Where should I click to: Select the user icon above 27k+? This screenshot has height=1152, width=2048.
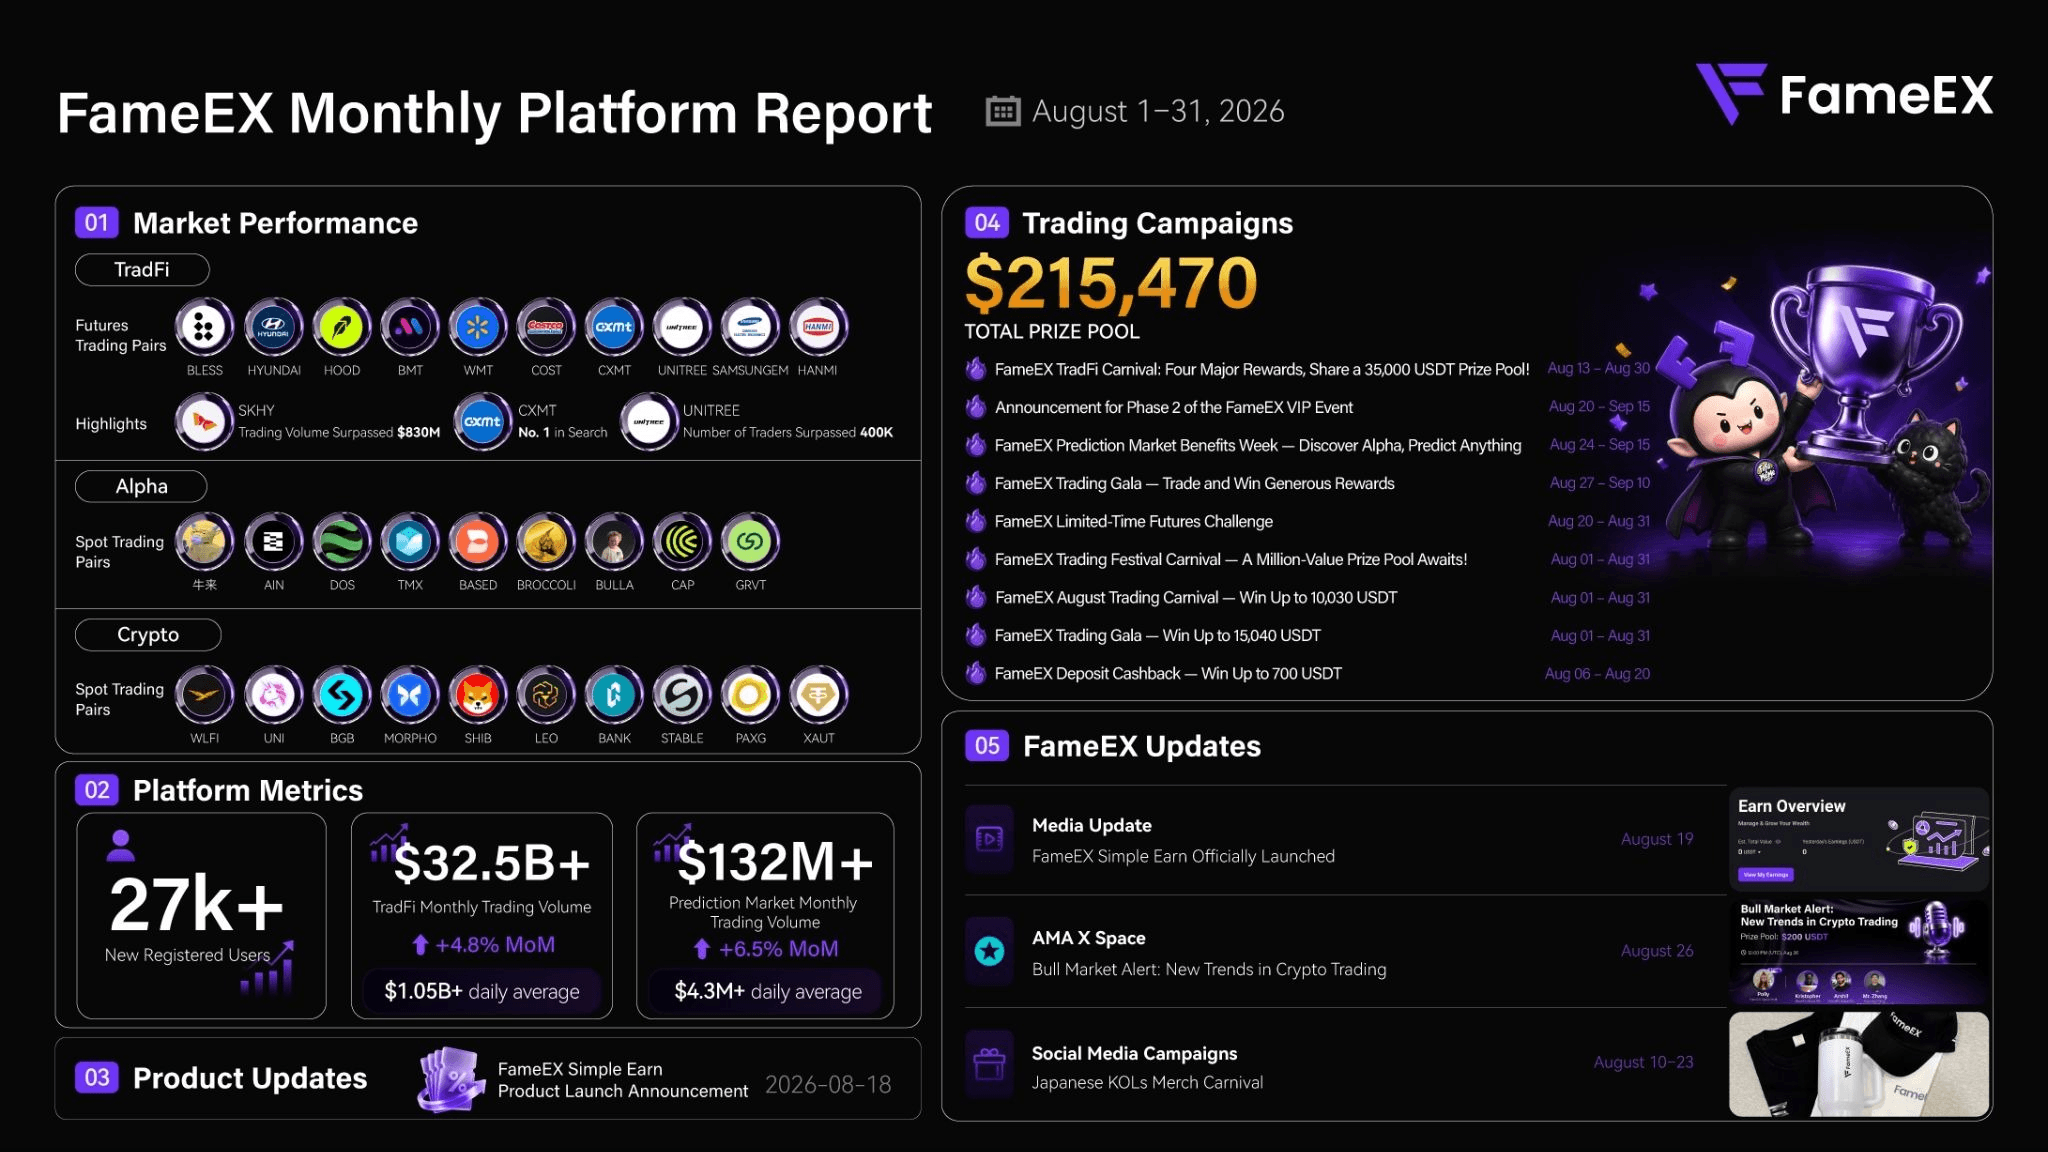(x=121, y=846)
